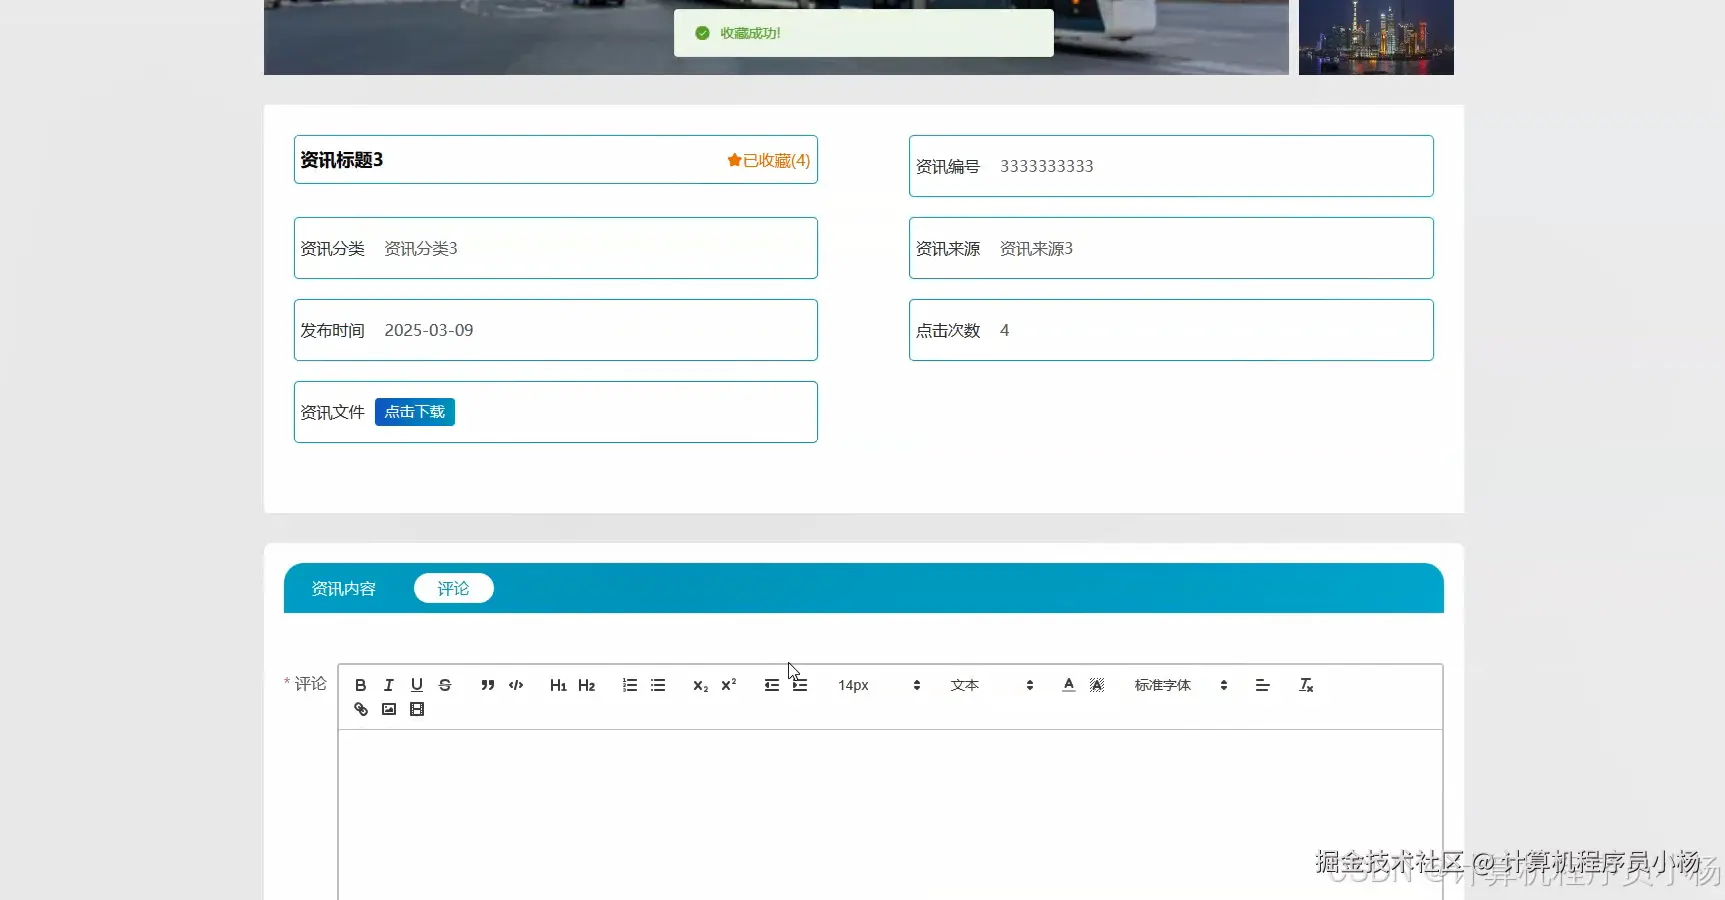Click inside the comment text area
This screenshot has height=900, width=1725.
pos(890,814)
